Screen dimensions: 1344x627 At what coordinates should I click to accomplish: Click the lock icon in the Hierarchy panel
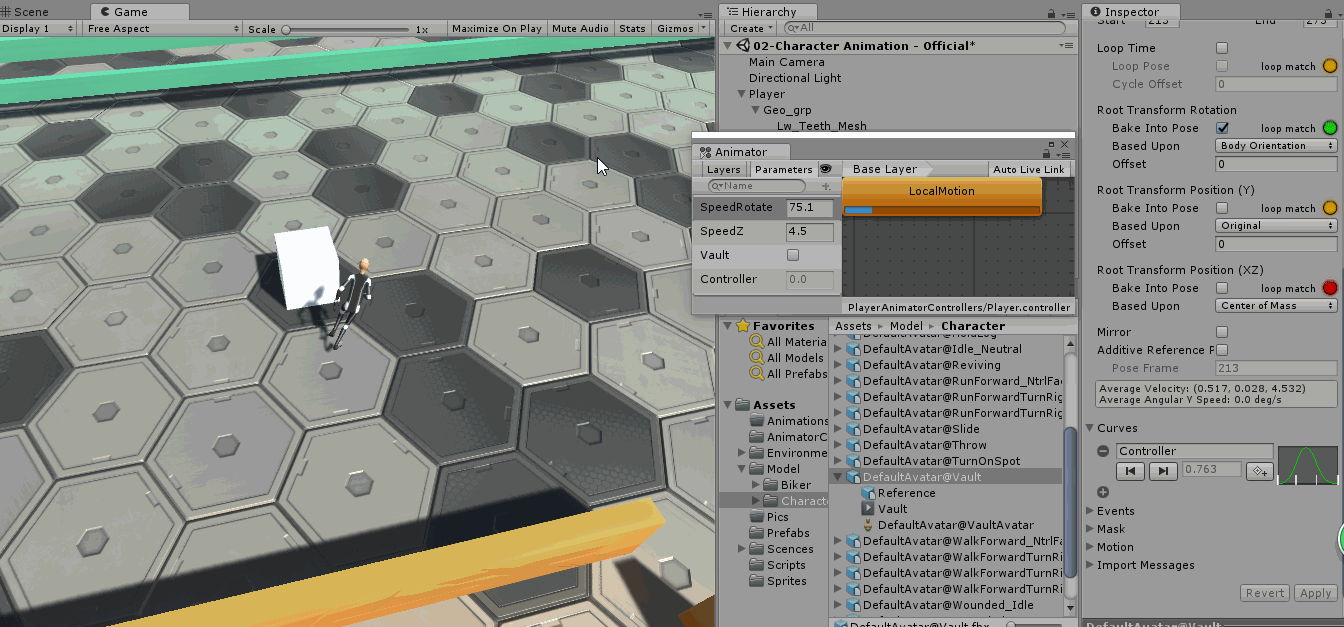tap(1051, 13)
